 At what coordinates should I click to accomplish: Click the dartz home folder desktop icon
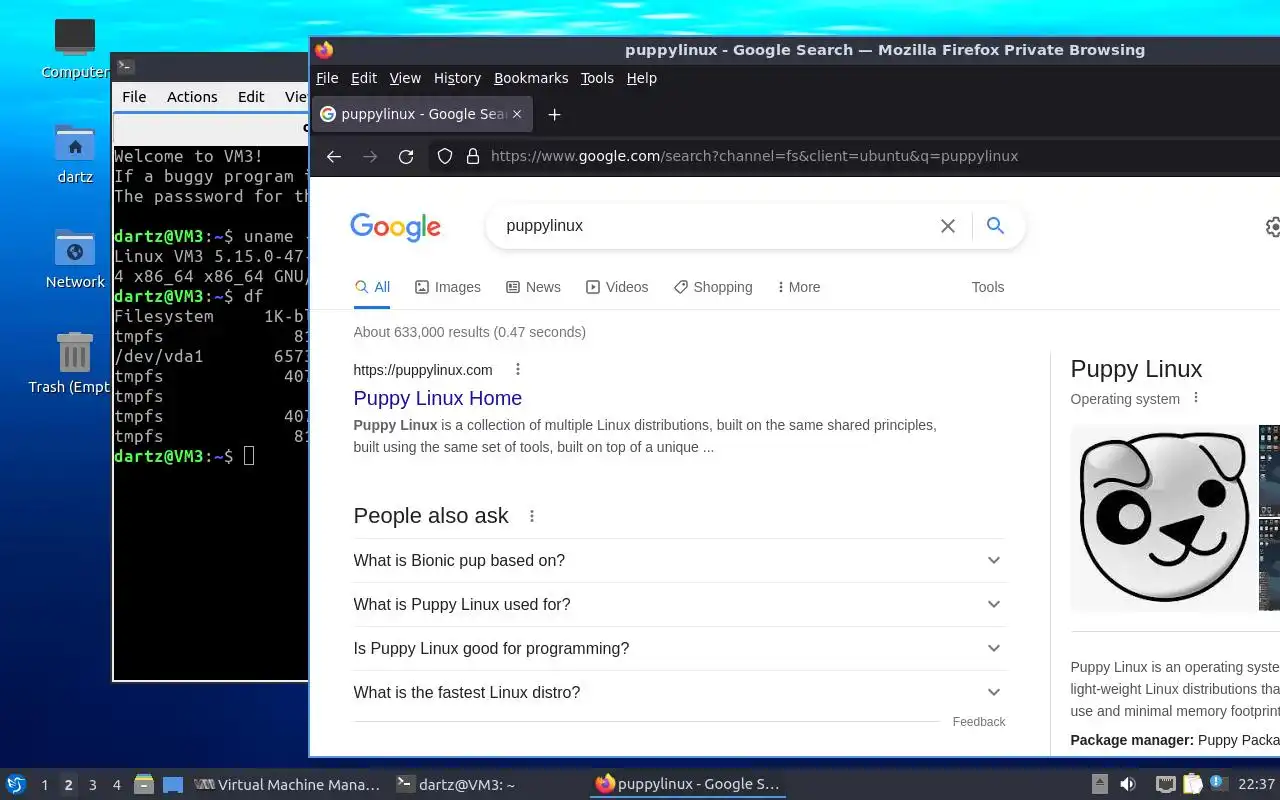(x=75, y=154)
